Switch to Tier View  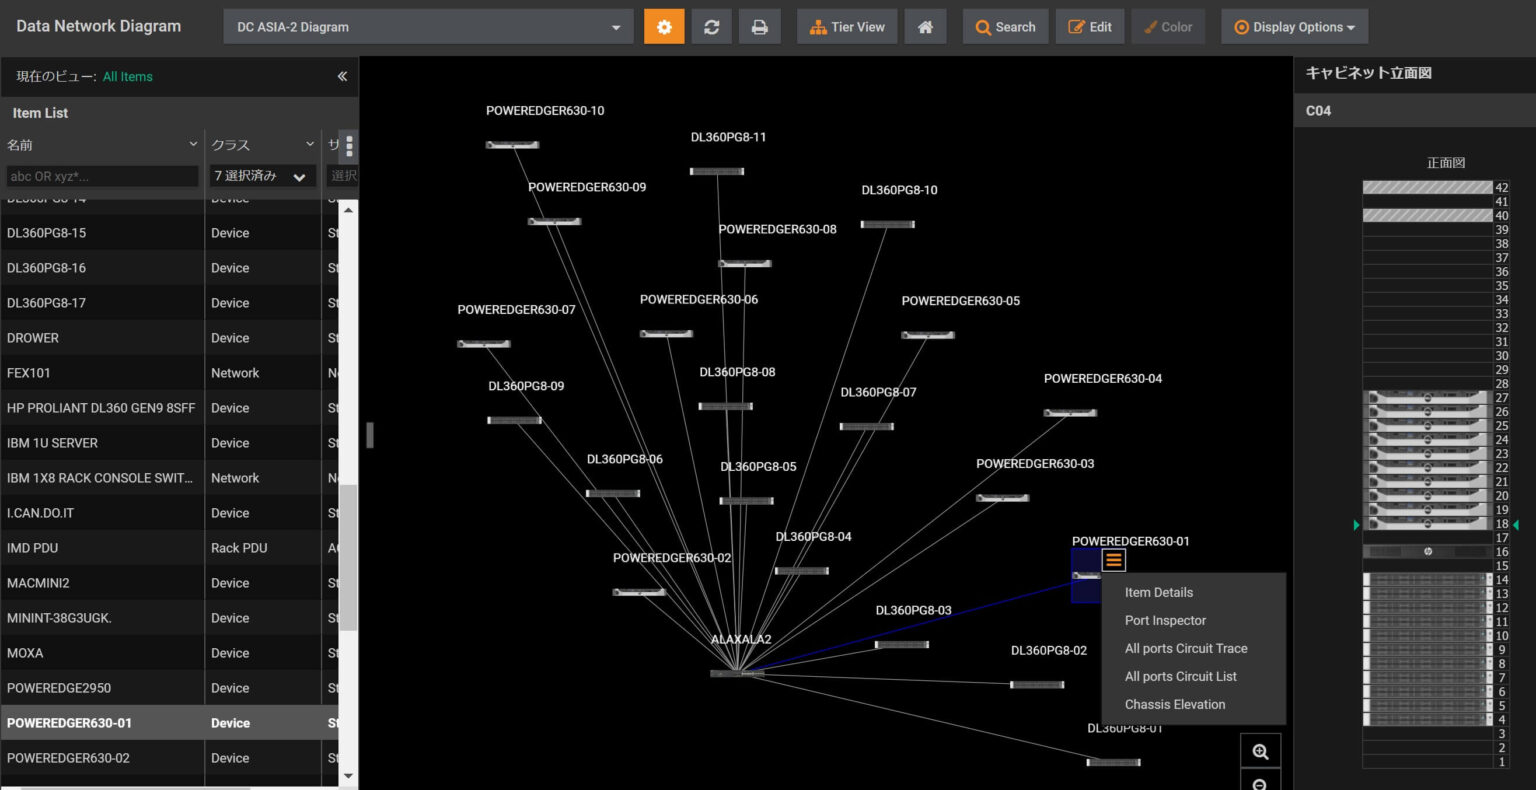point(847,27)
